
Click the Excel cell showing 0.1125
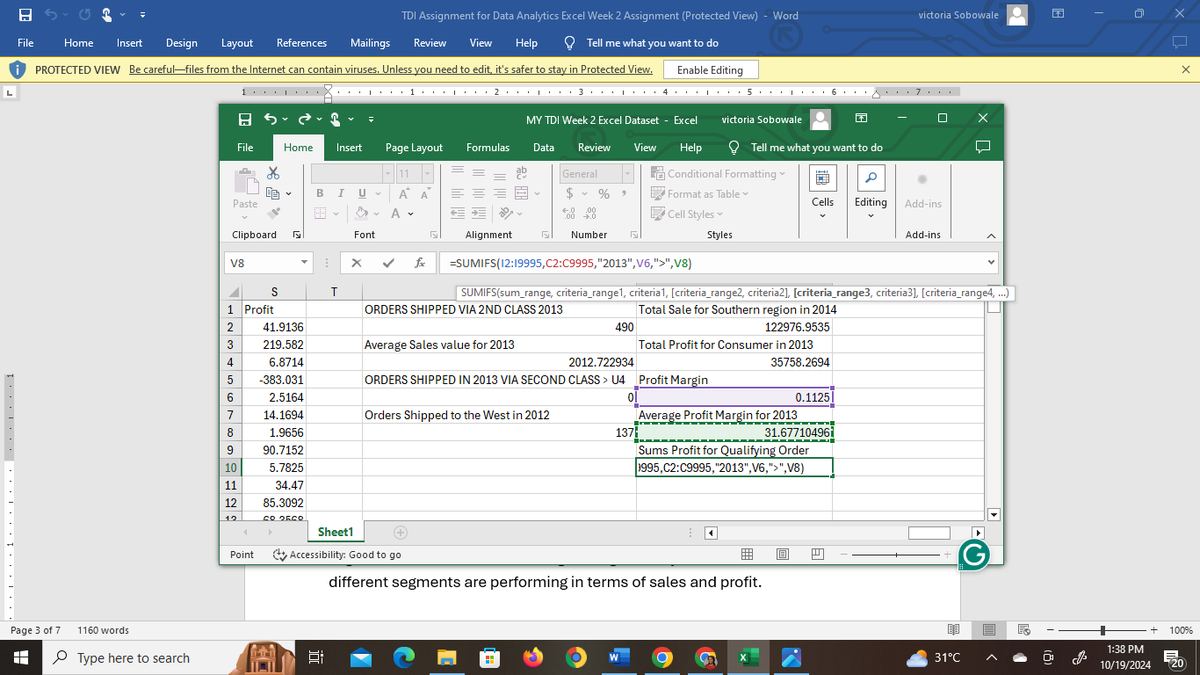pos(735,397)
